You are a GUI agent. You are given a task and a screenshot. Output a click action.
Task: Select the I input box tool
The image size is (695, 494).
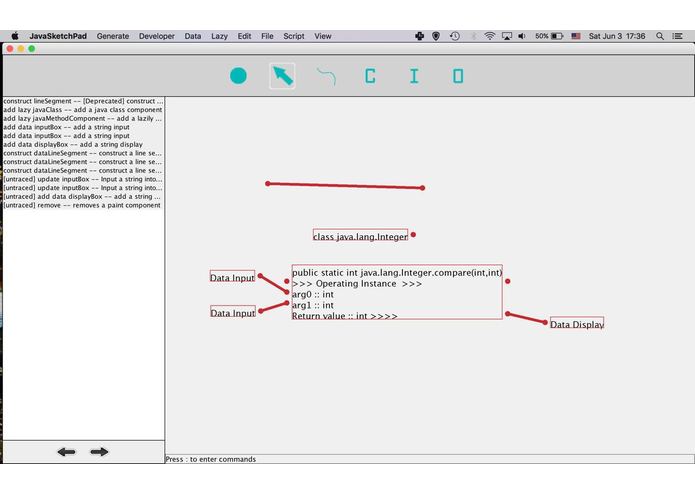[x=414, y=76]
